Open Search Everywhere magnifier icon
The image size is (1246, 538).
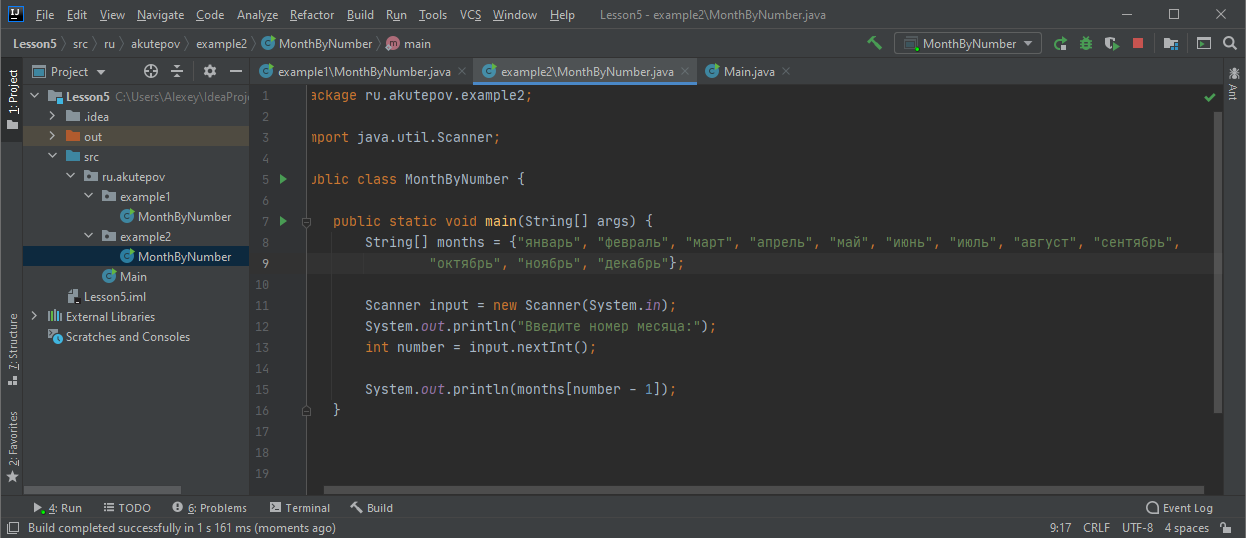coord(1229,43)
